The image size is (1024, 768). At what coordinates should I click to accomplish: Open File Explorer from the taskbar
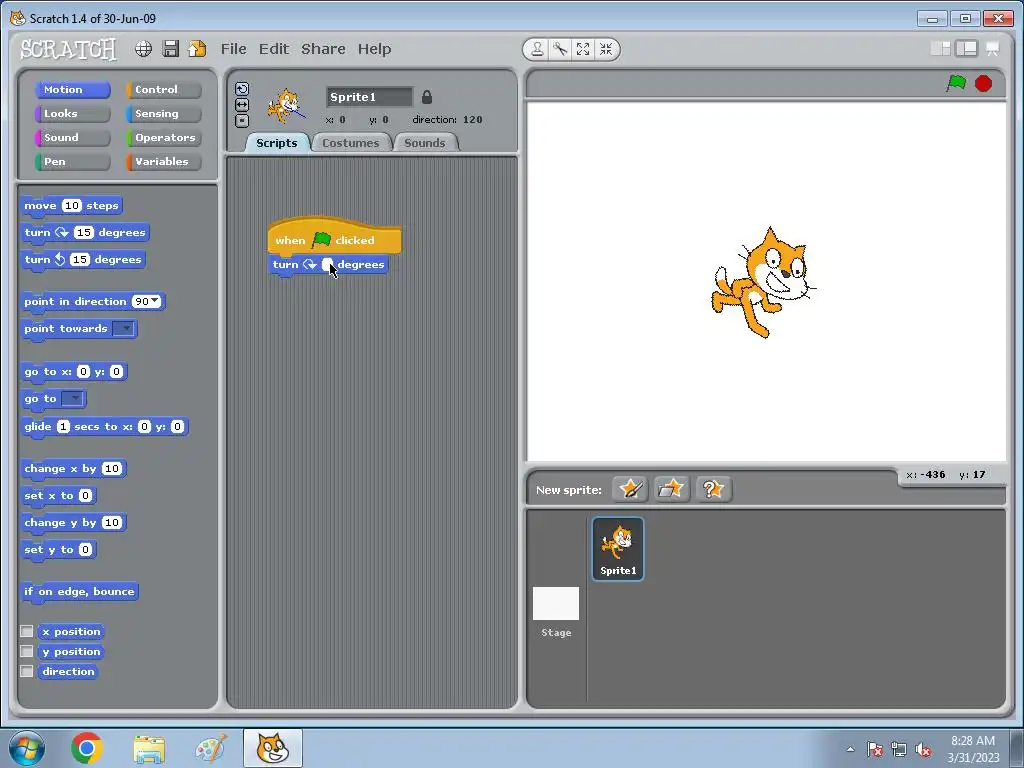coord(149,748)
